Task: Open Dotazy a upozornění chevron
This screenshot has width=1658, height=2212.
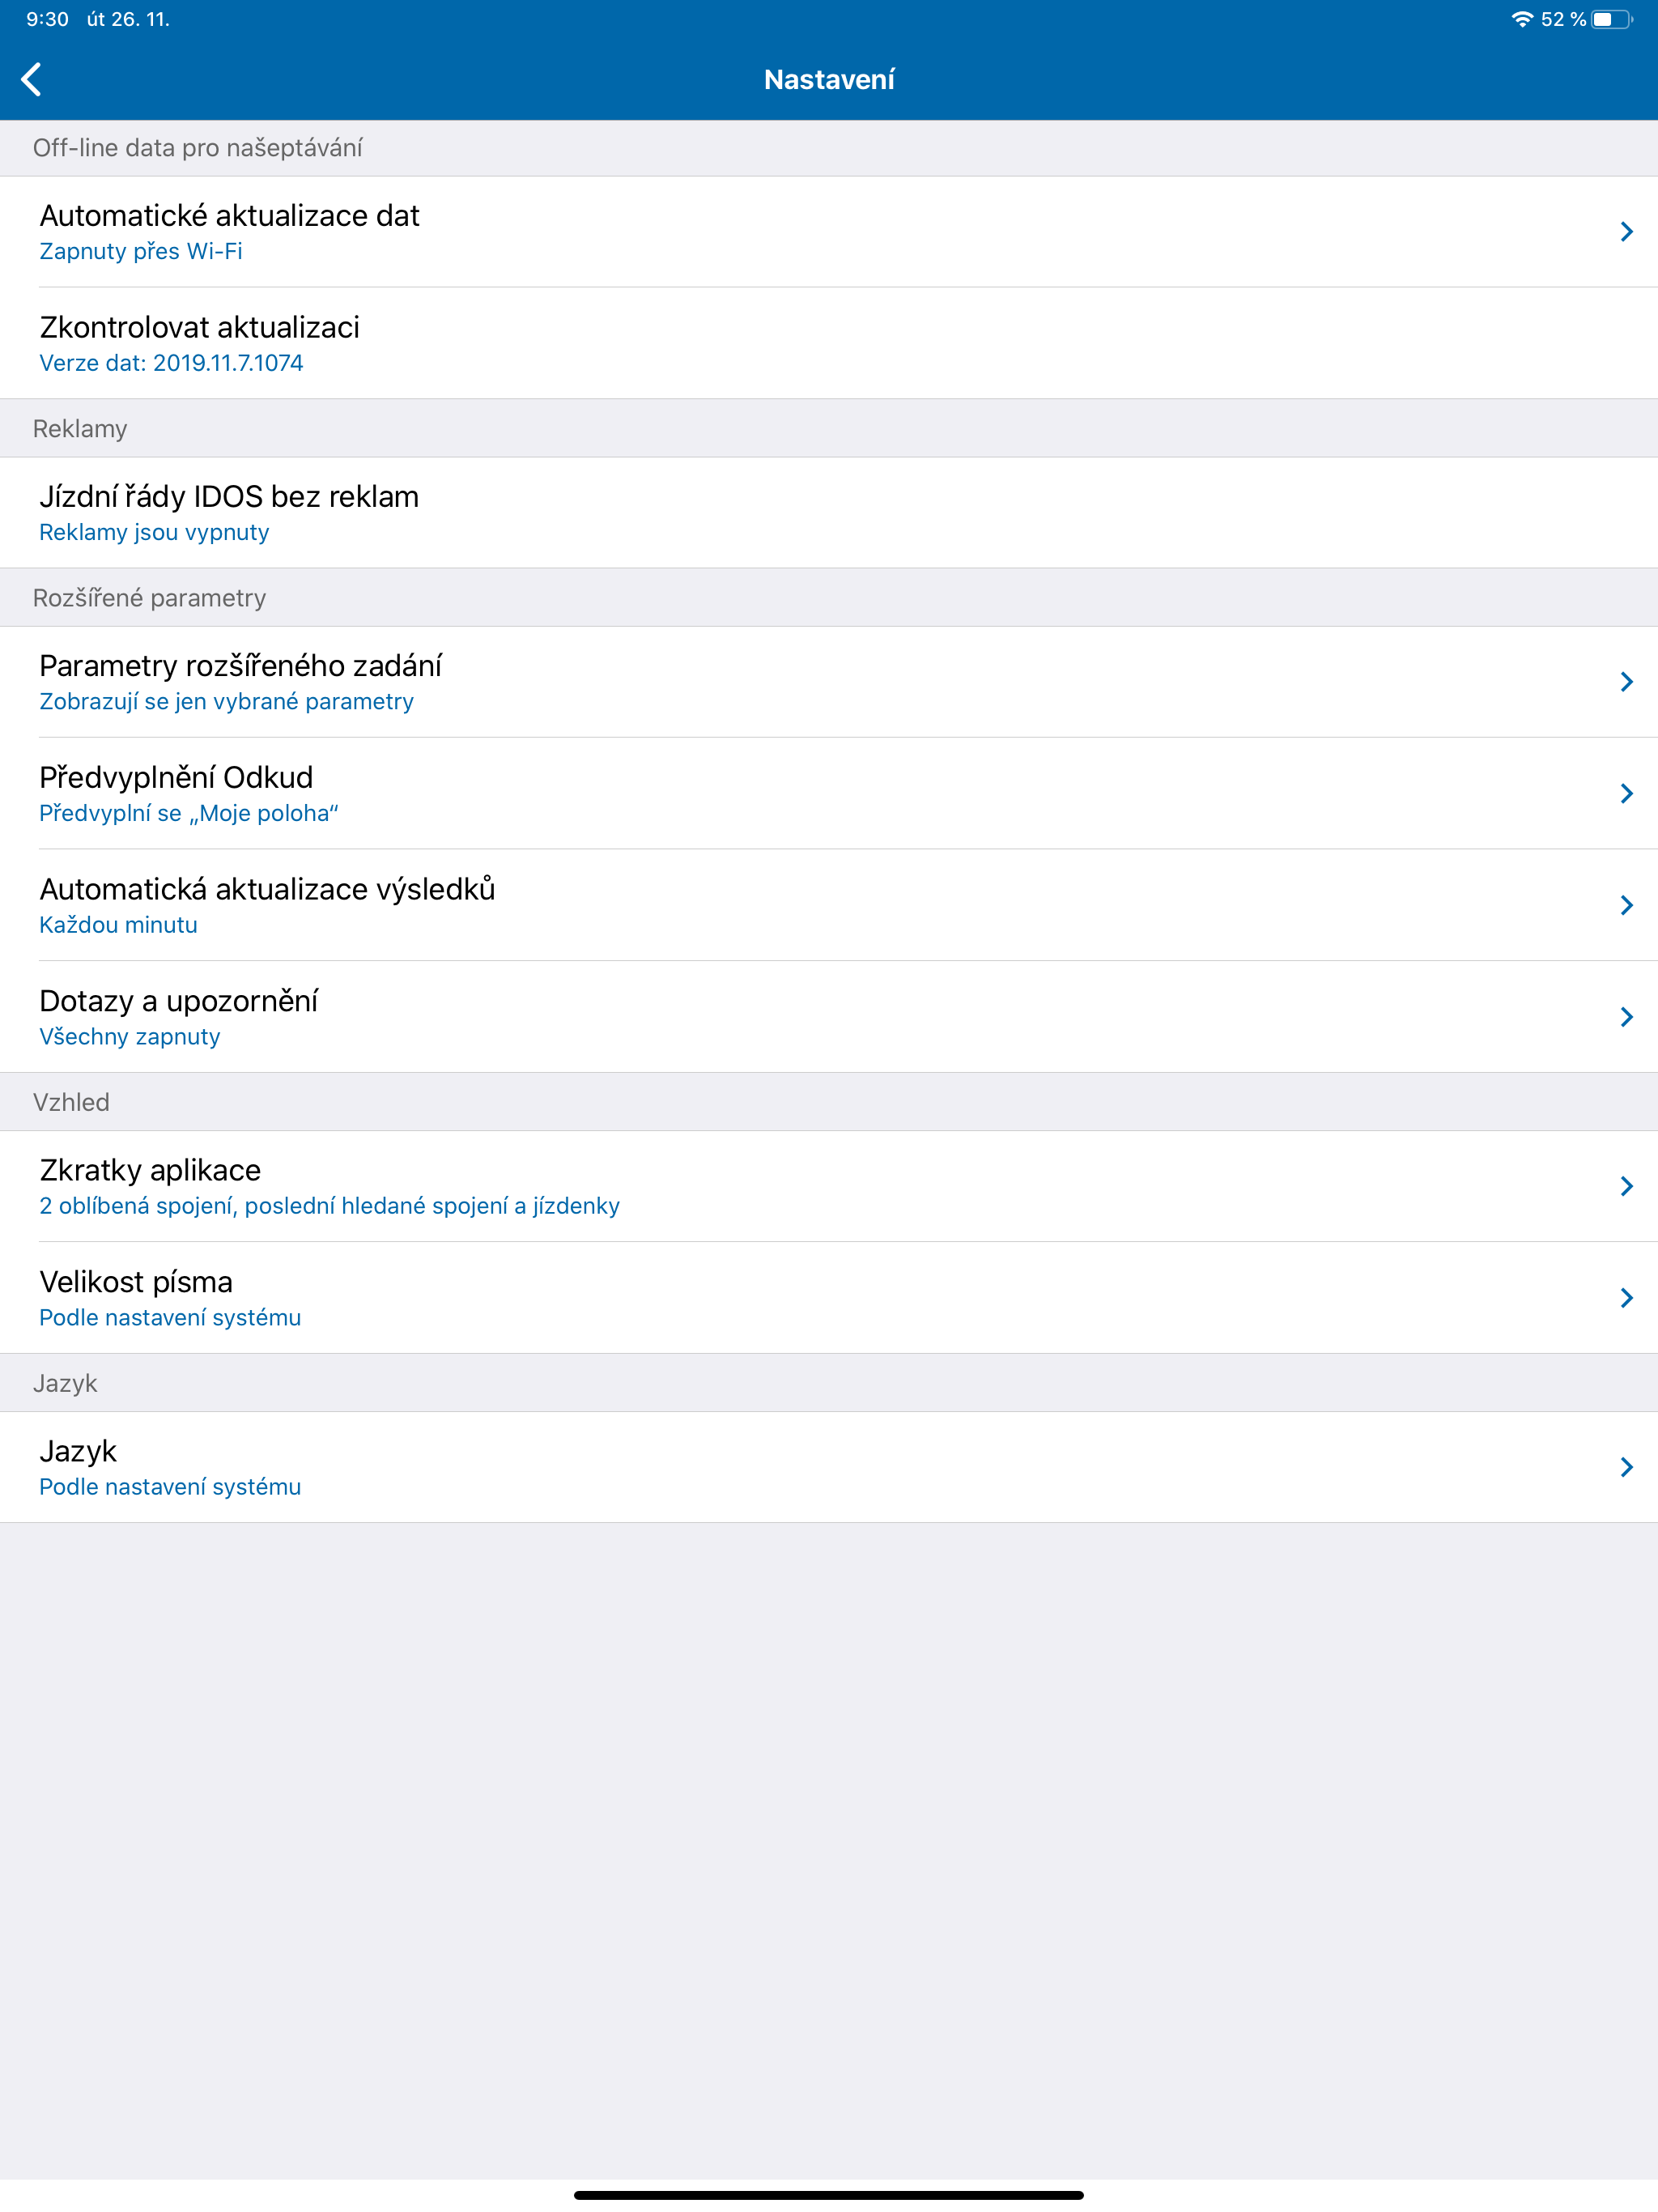Action: click(x=1626, y=1017)
